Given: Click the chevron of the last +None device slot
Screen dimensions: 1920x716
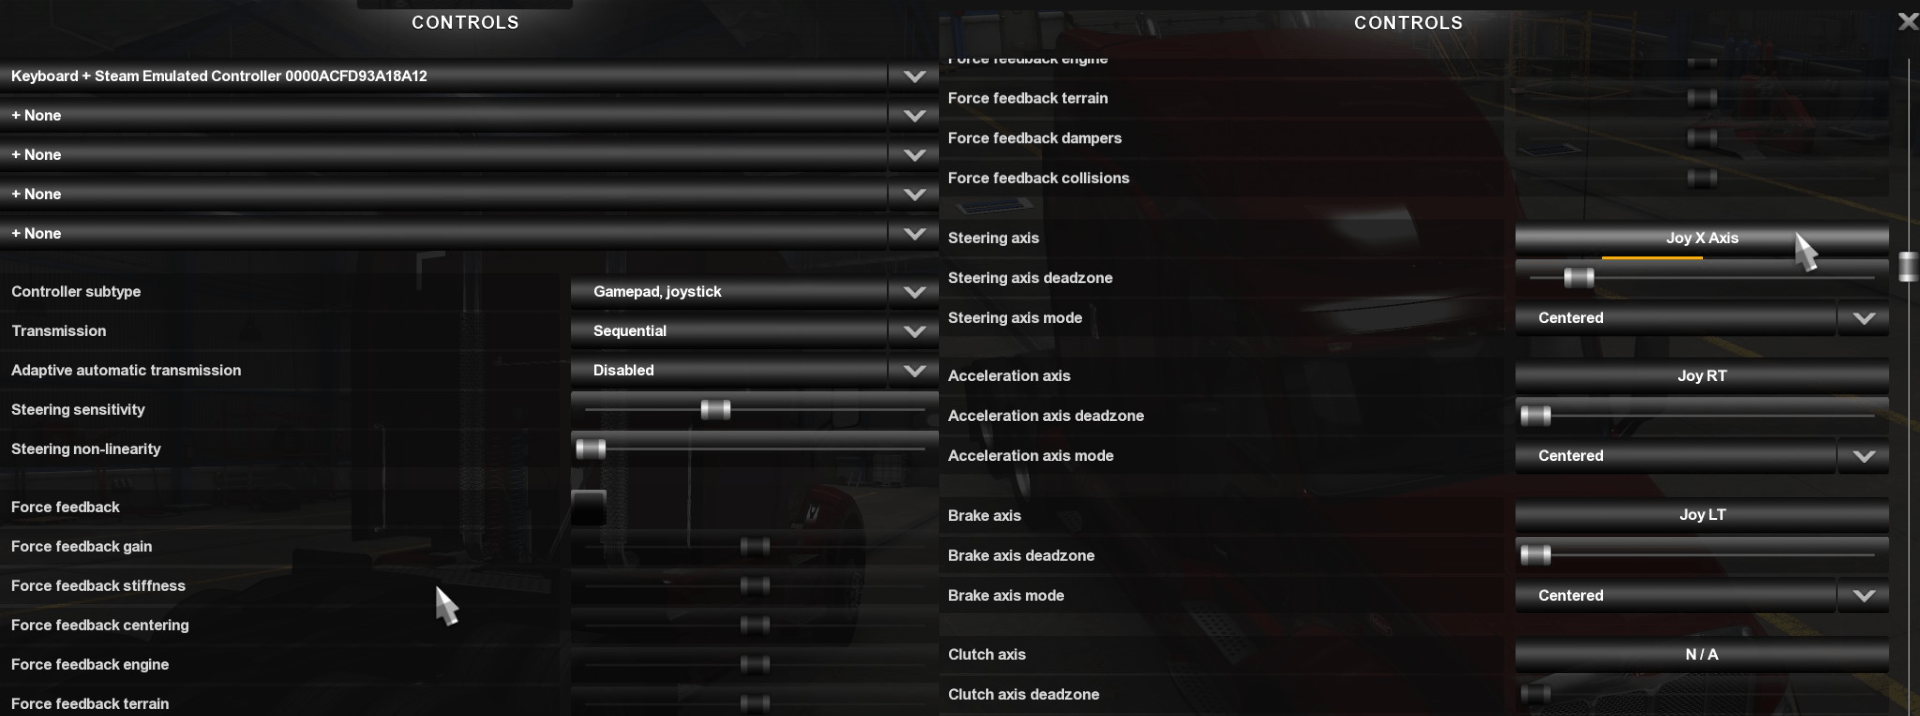Looking at the screenshot, I should (x=914, y=234).
